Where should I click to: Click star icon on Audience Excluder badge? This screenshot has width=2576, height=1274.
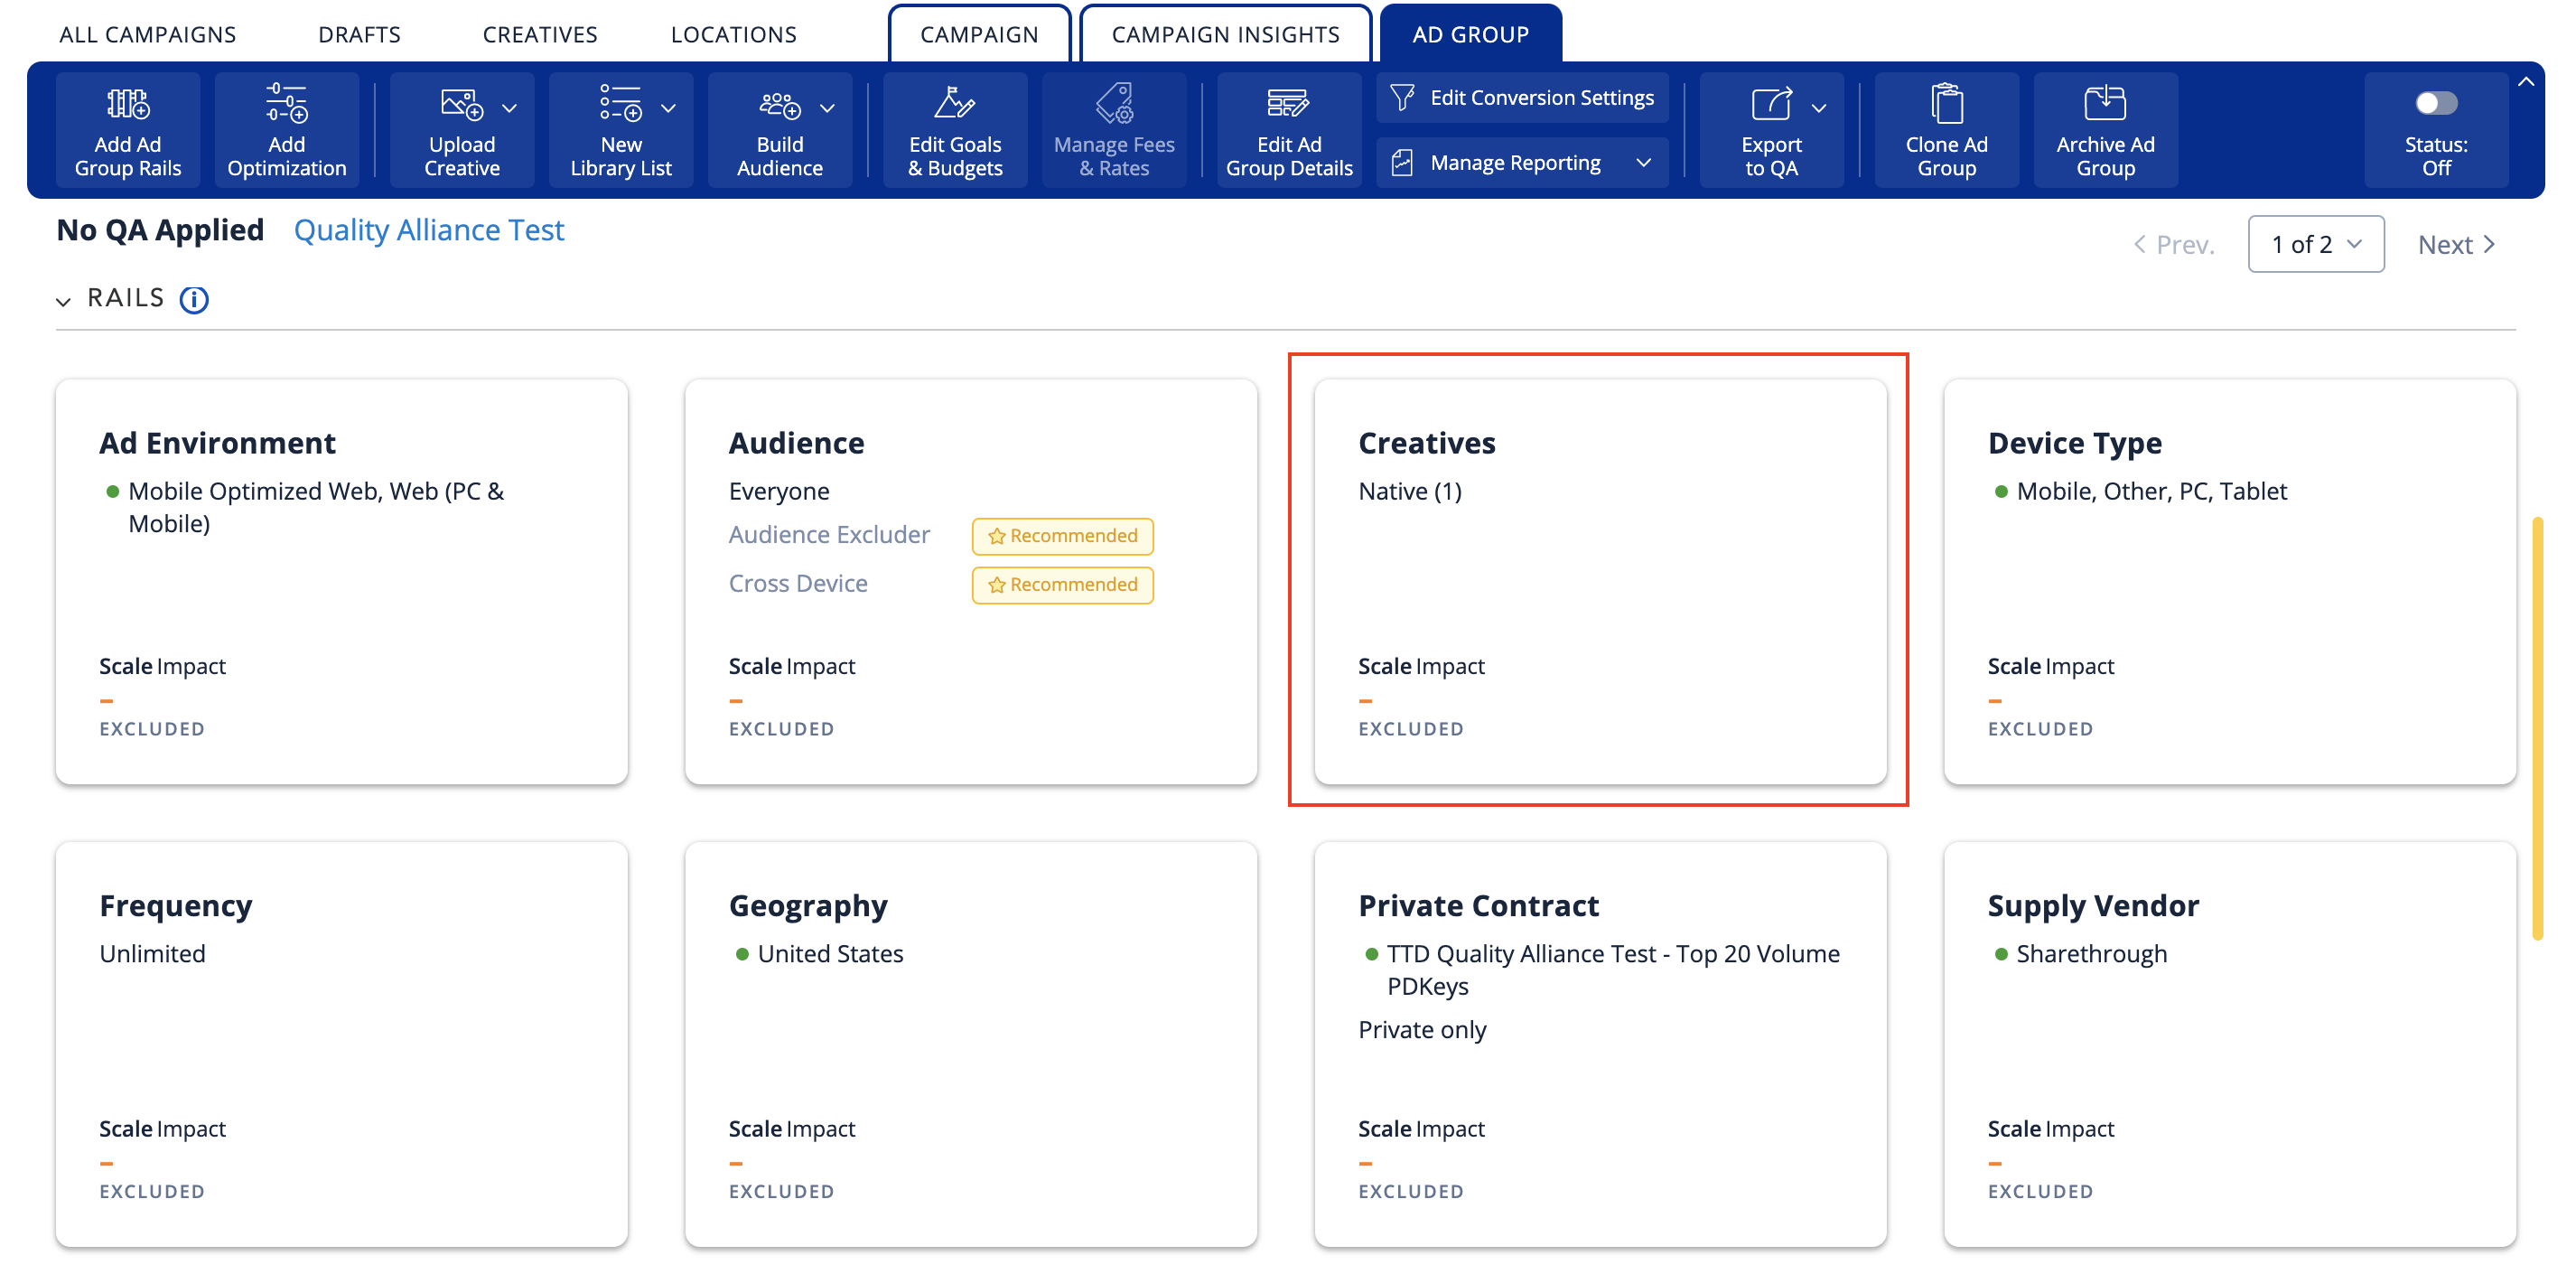996,536
